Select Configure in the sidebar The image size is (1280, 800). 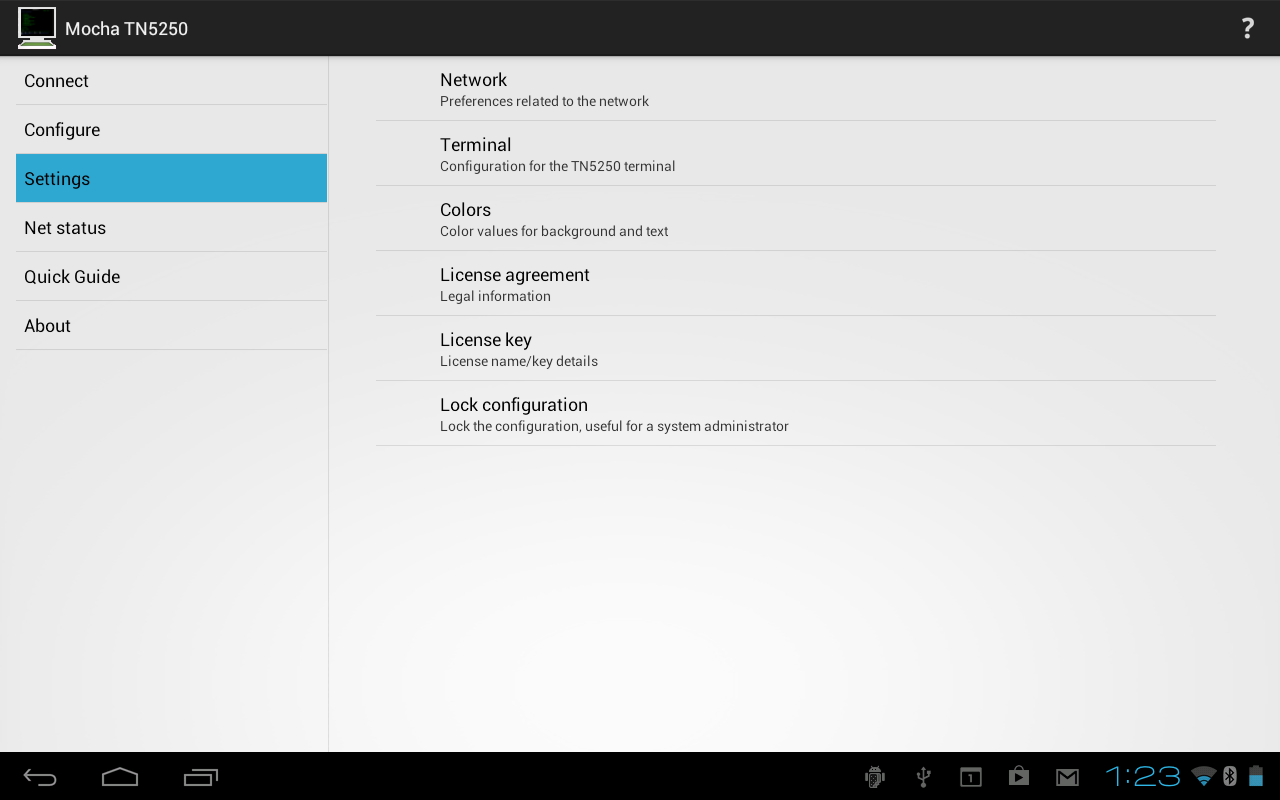[x=171, y=130]
